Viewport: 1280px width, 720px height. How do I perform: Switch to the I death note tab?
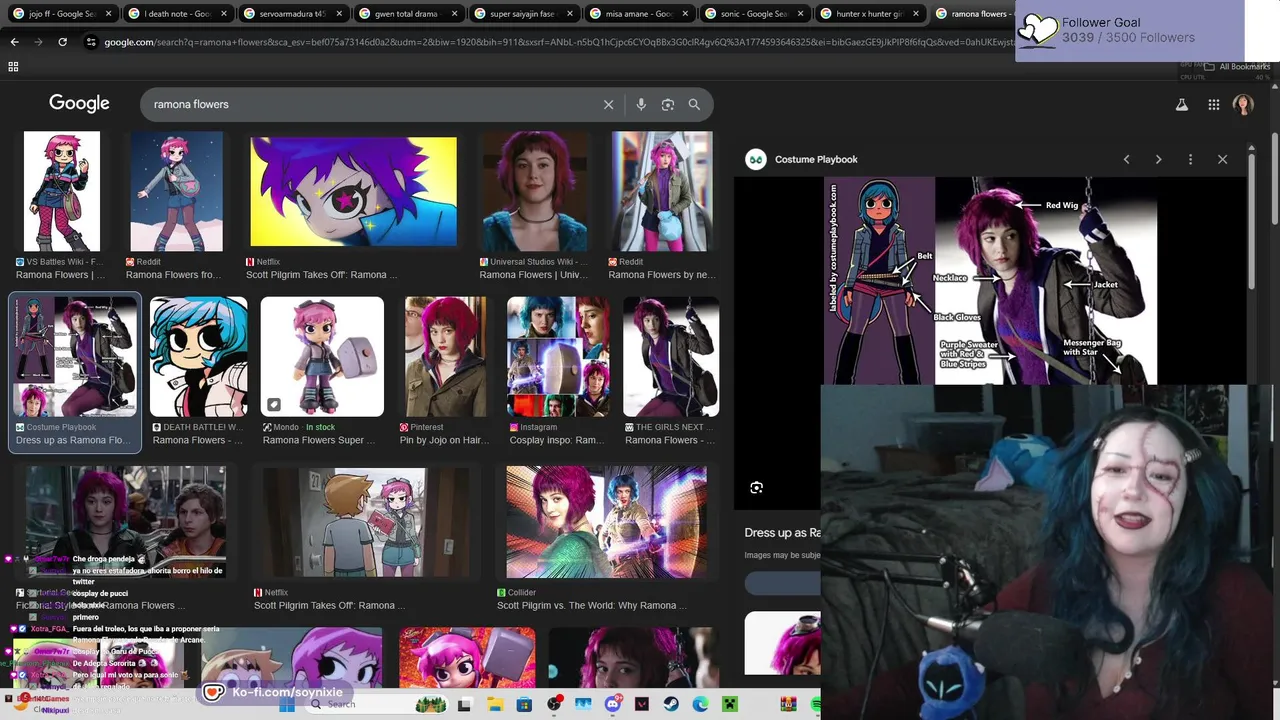pos(177,14)
